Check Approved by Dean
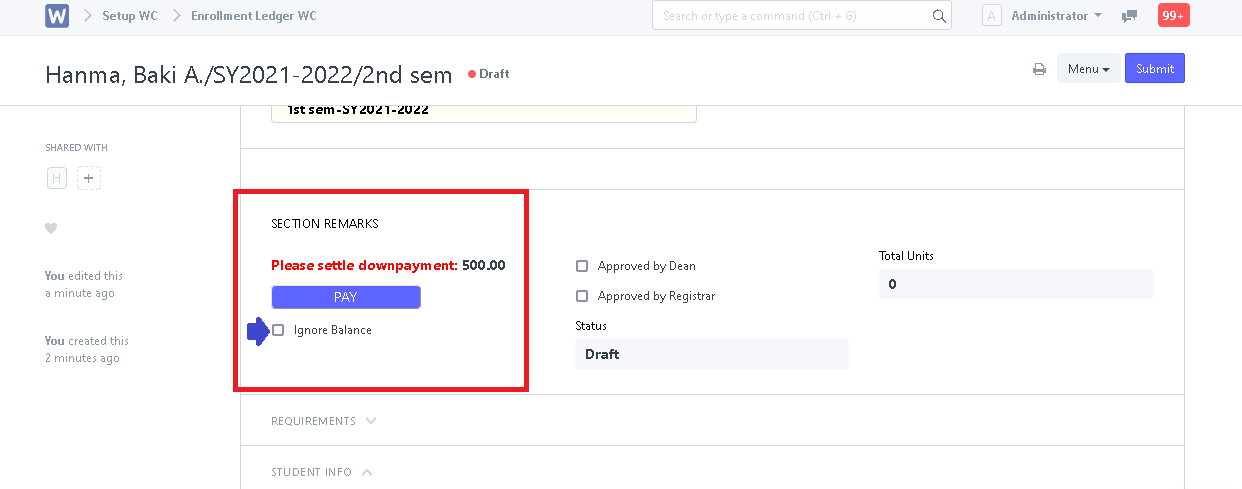The height and width of the screenshot is (489, 1242). click(x=582, y=266)
